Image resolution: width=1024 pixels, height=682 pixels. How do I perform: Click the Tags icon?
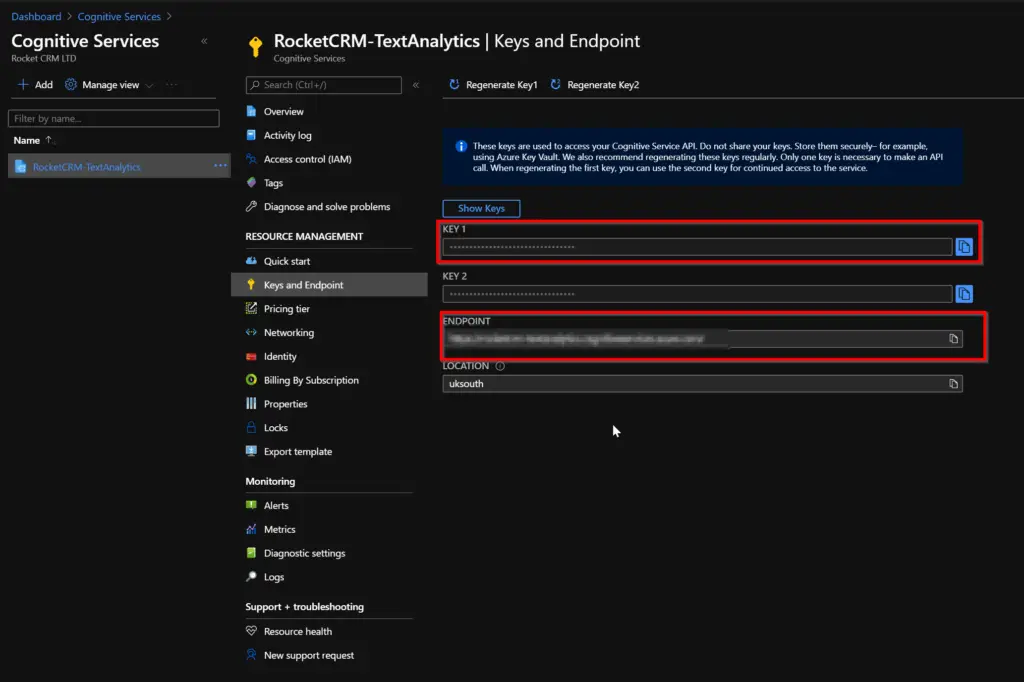pos(251,183)
